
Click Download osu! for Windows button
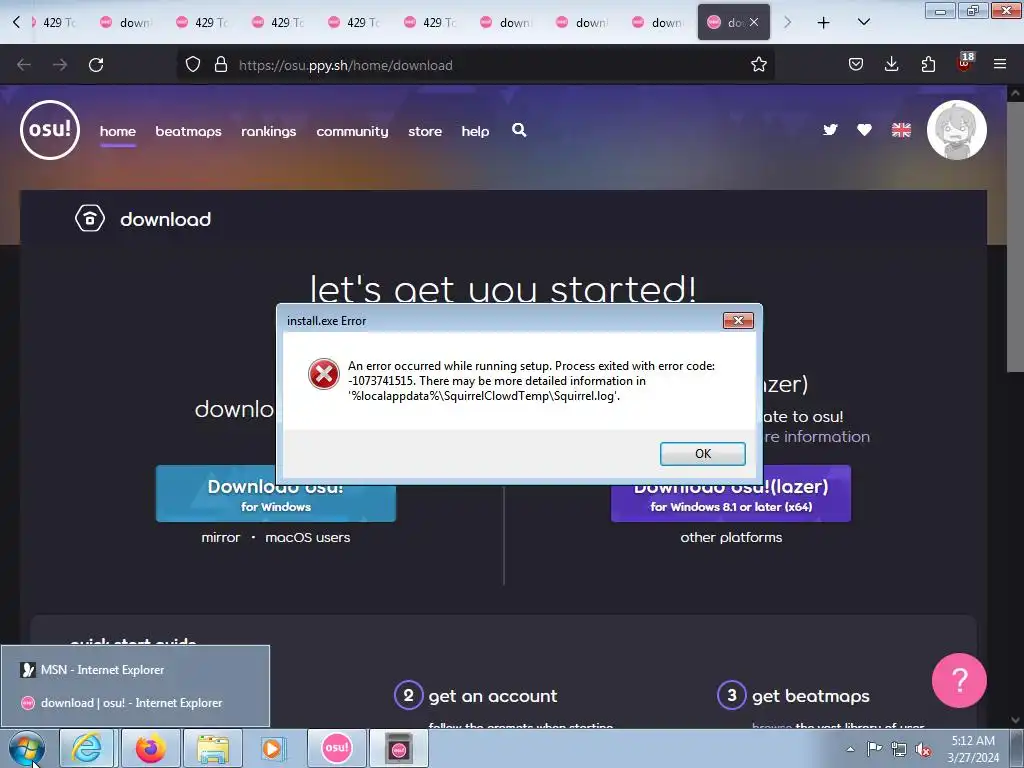276,494
